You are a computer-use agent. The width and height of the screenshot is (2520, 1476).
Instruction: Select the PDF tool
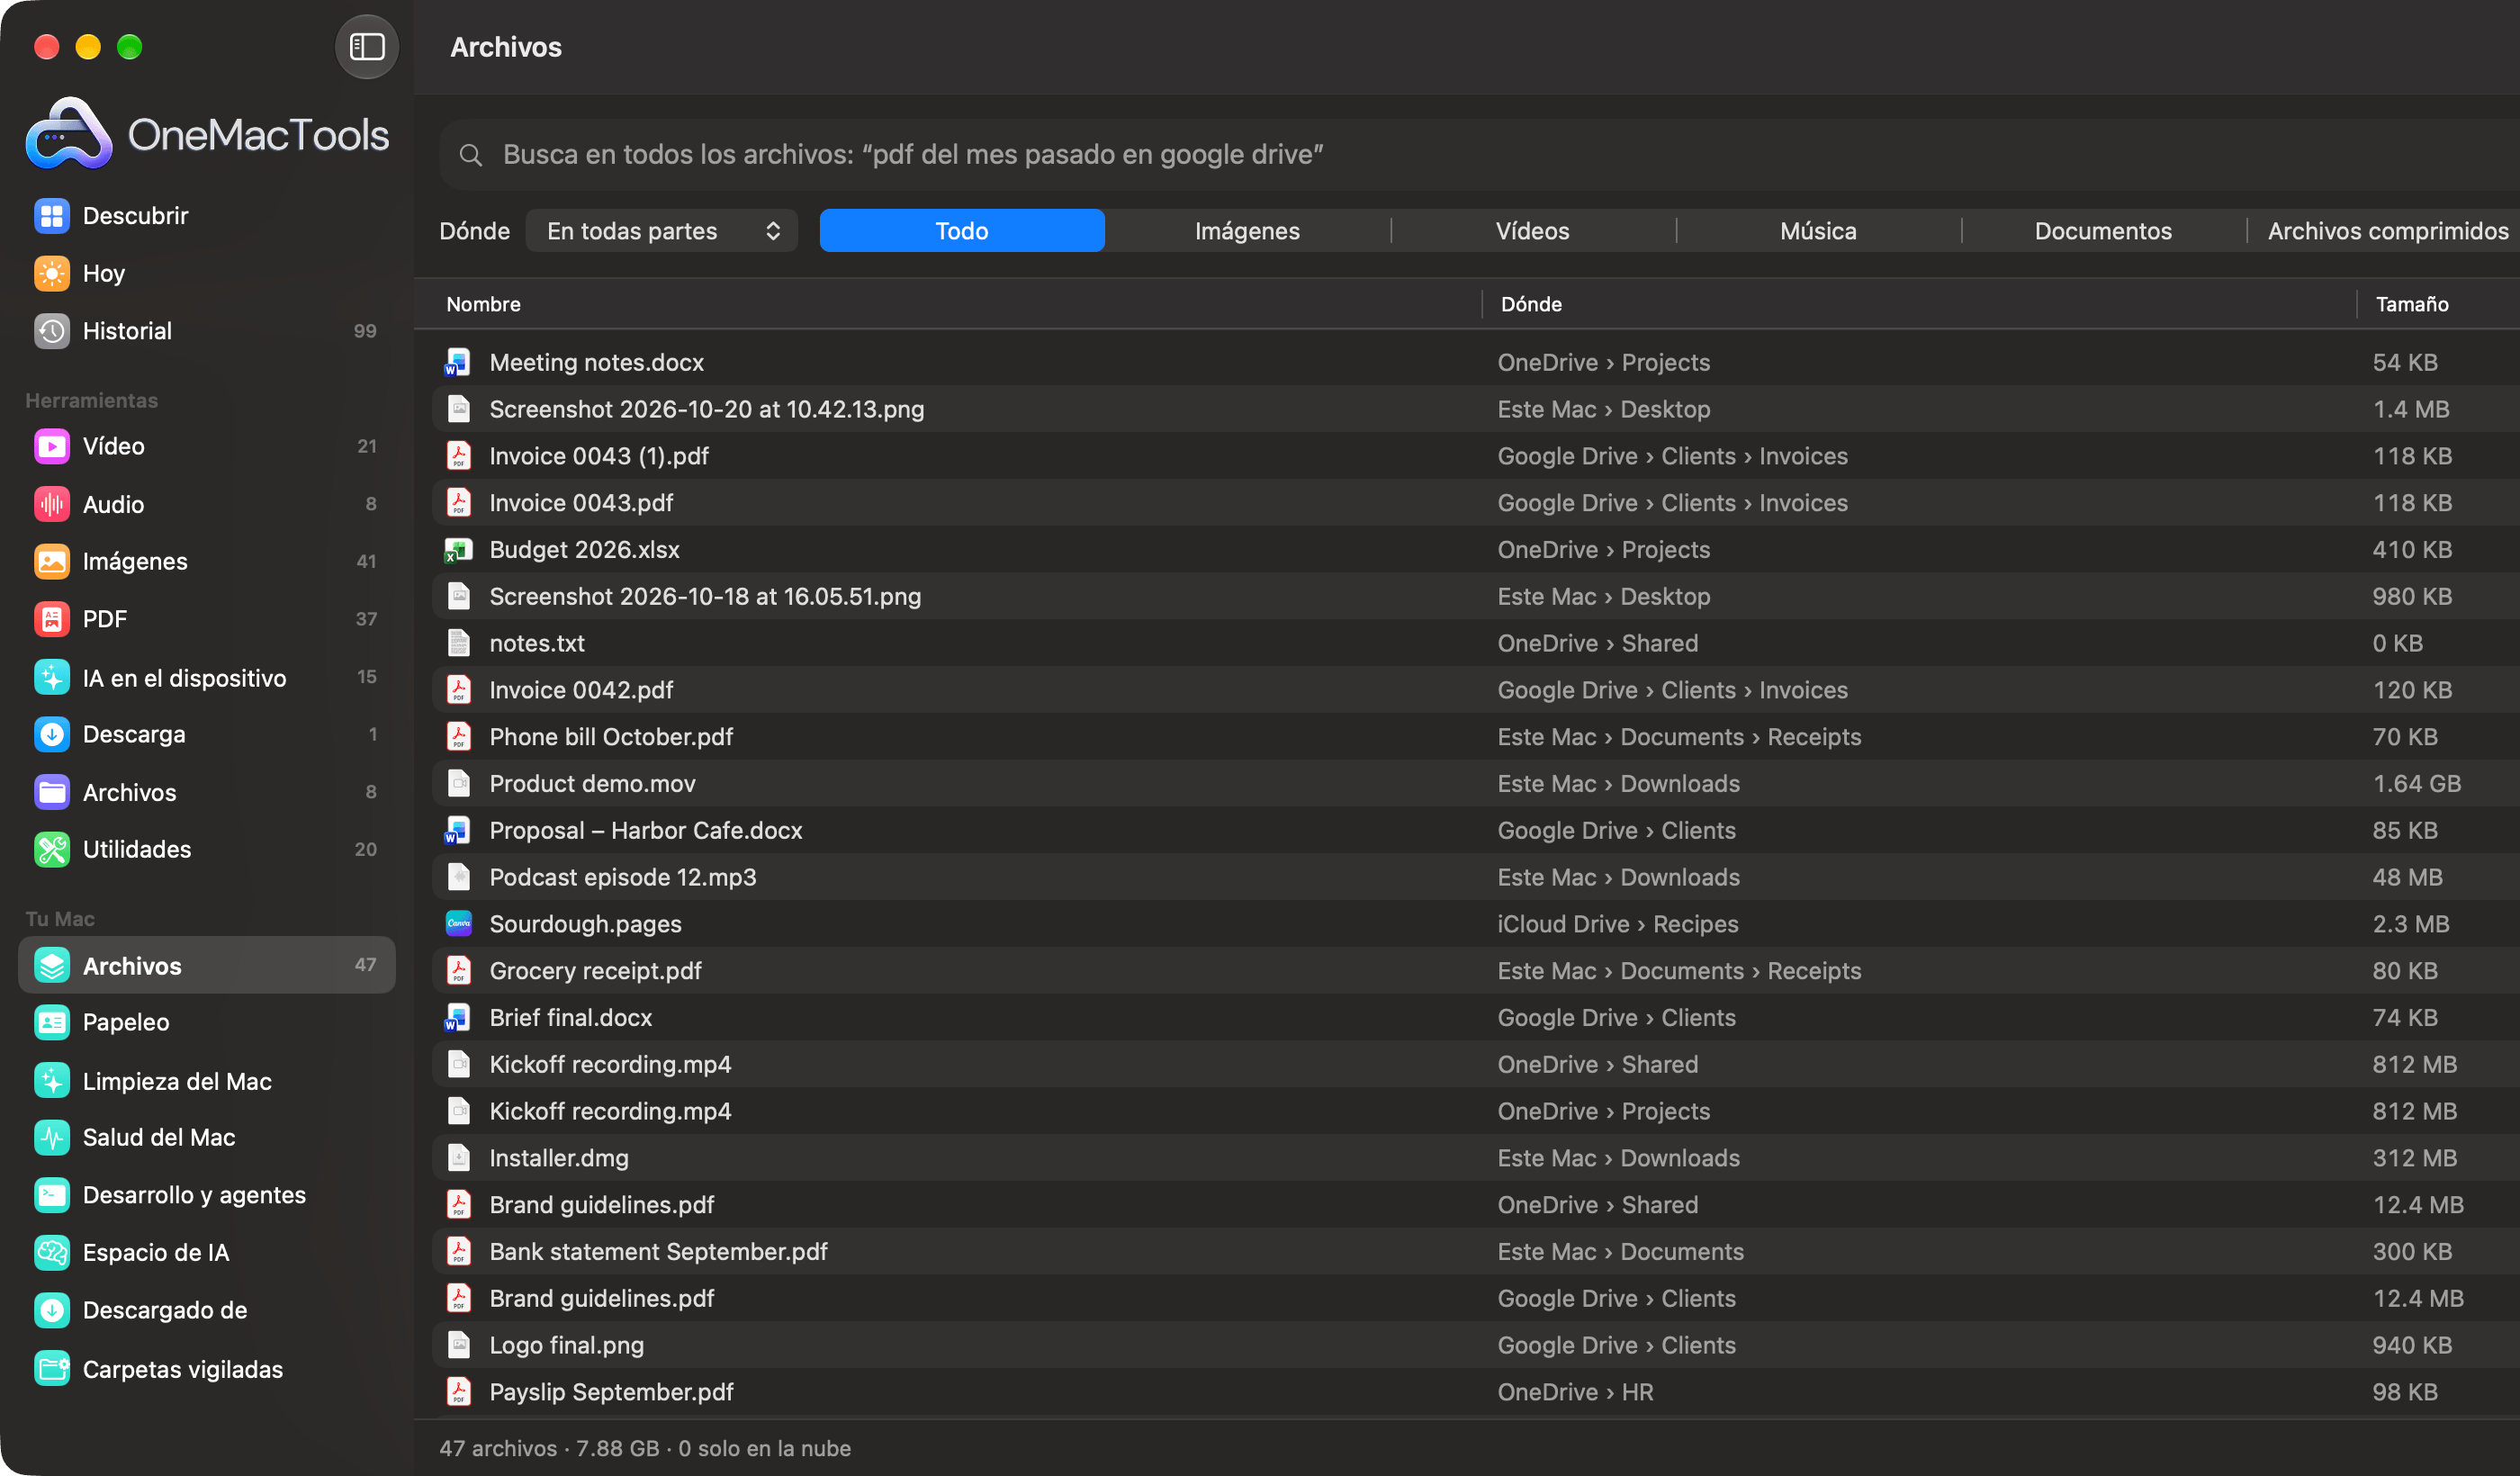(206, 619)
